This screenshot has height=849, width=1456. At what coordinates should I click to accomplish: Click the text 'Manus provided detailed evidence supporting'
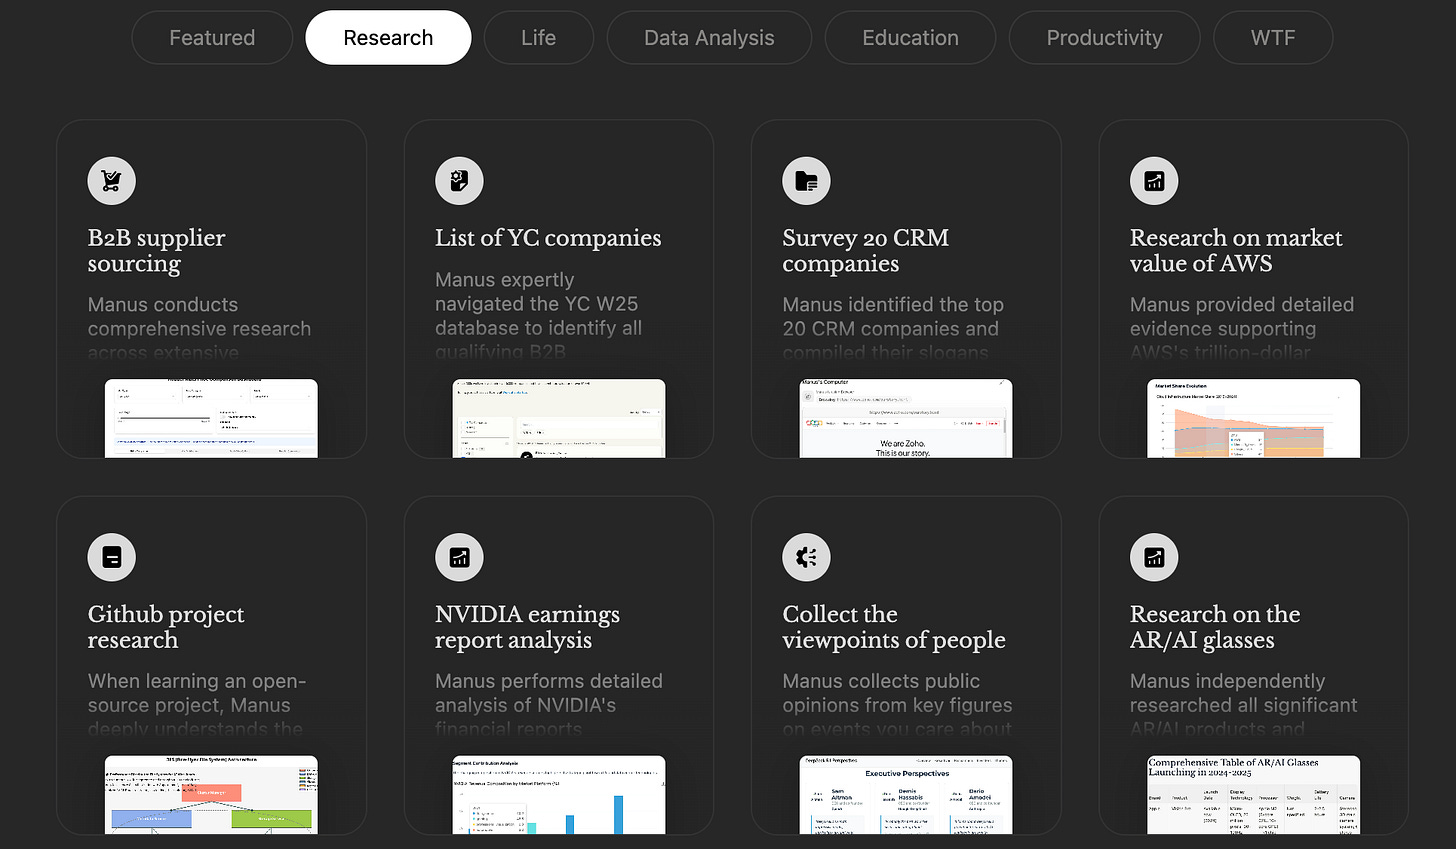click(x=1242, y=317)
